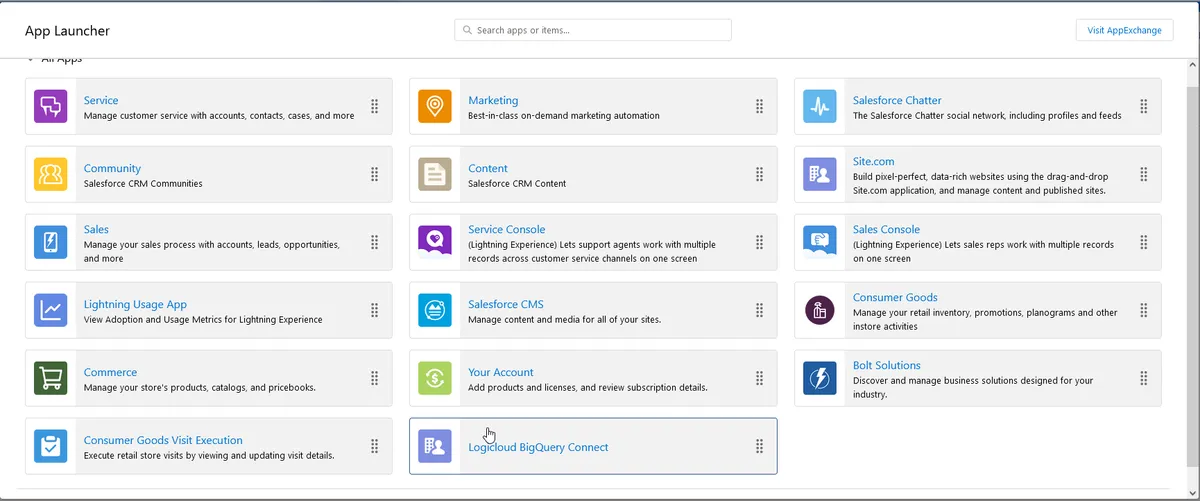Click the Site.com app icon
This screenshot has height=501, width=1200.
tap(819, 174)
